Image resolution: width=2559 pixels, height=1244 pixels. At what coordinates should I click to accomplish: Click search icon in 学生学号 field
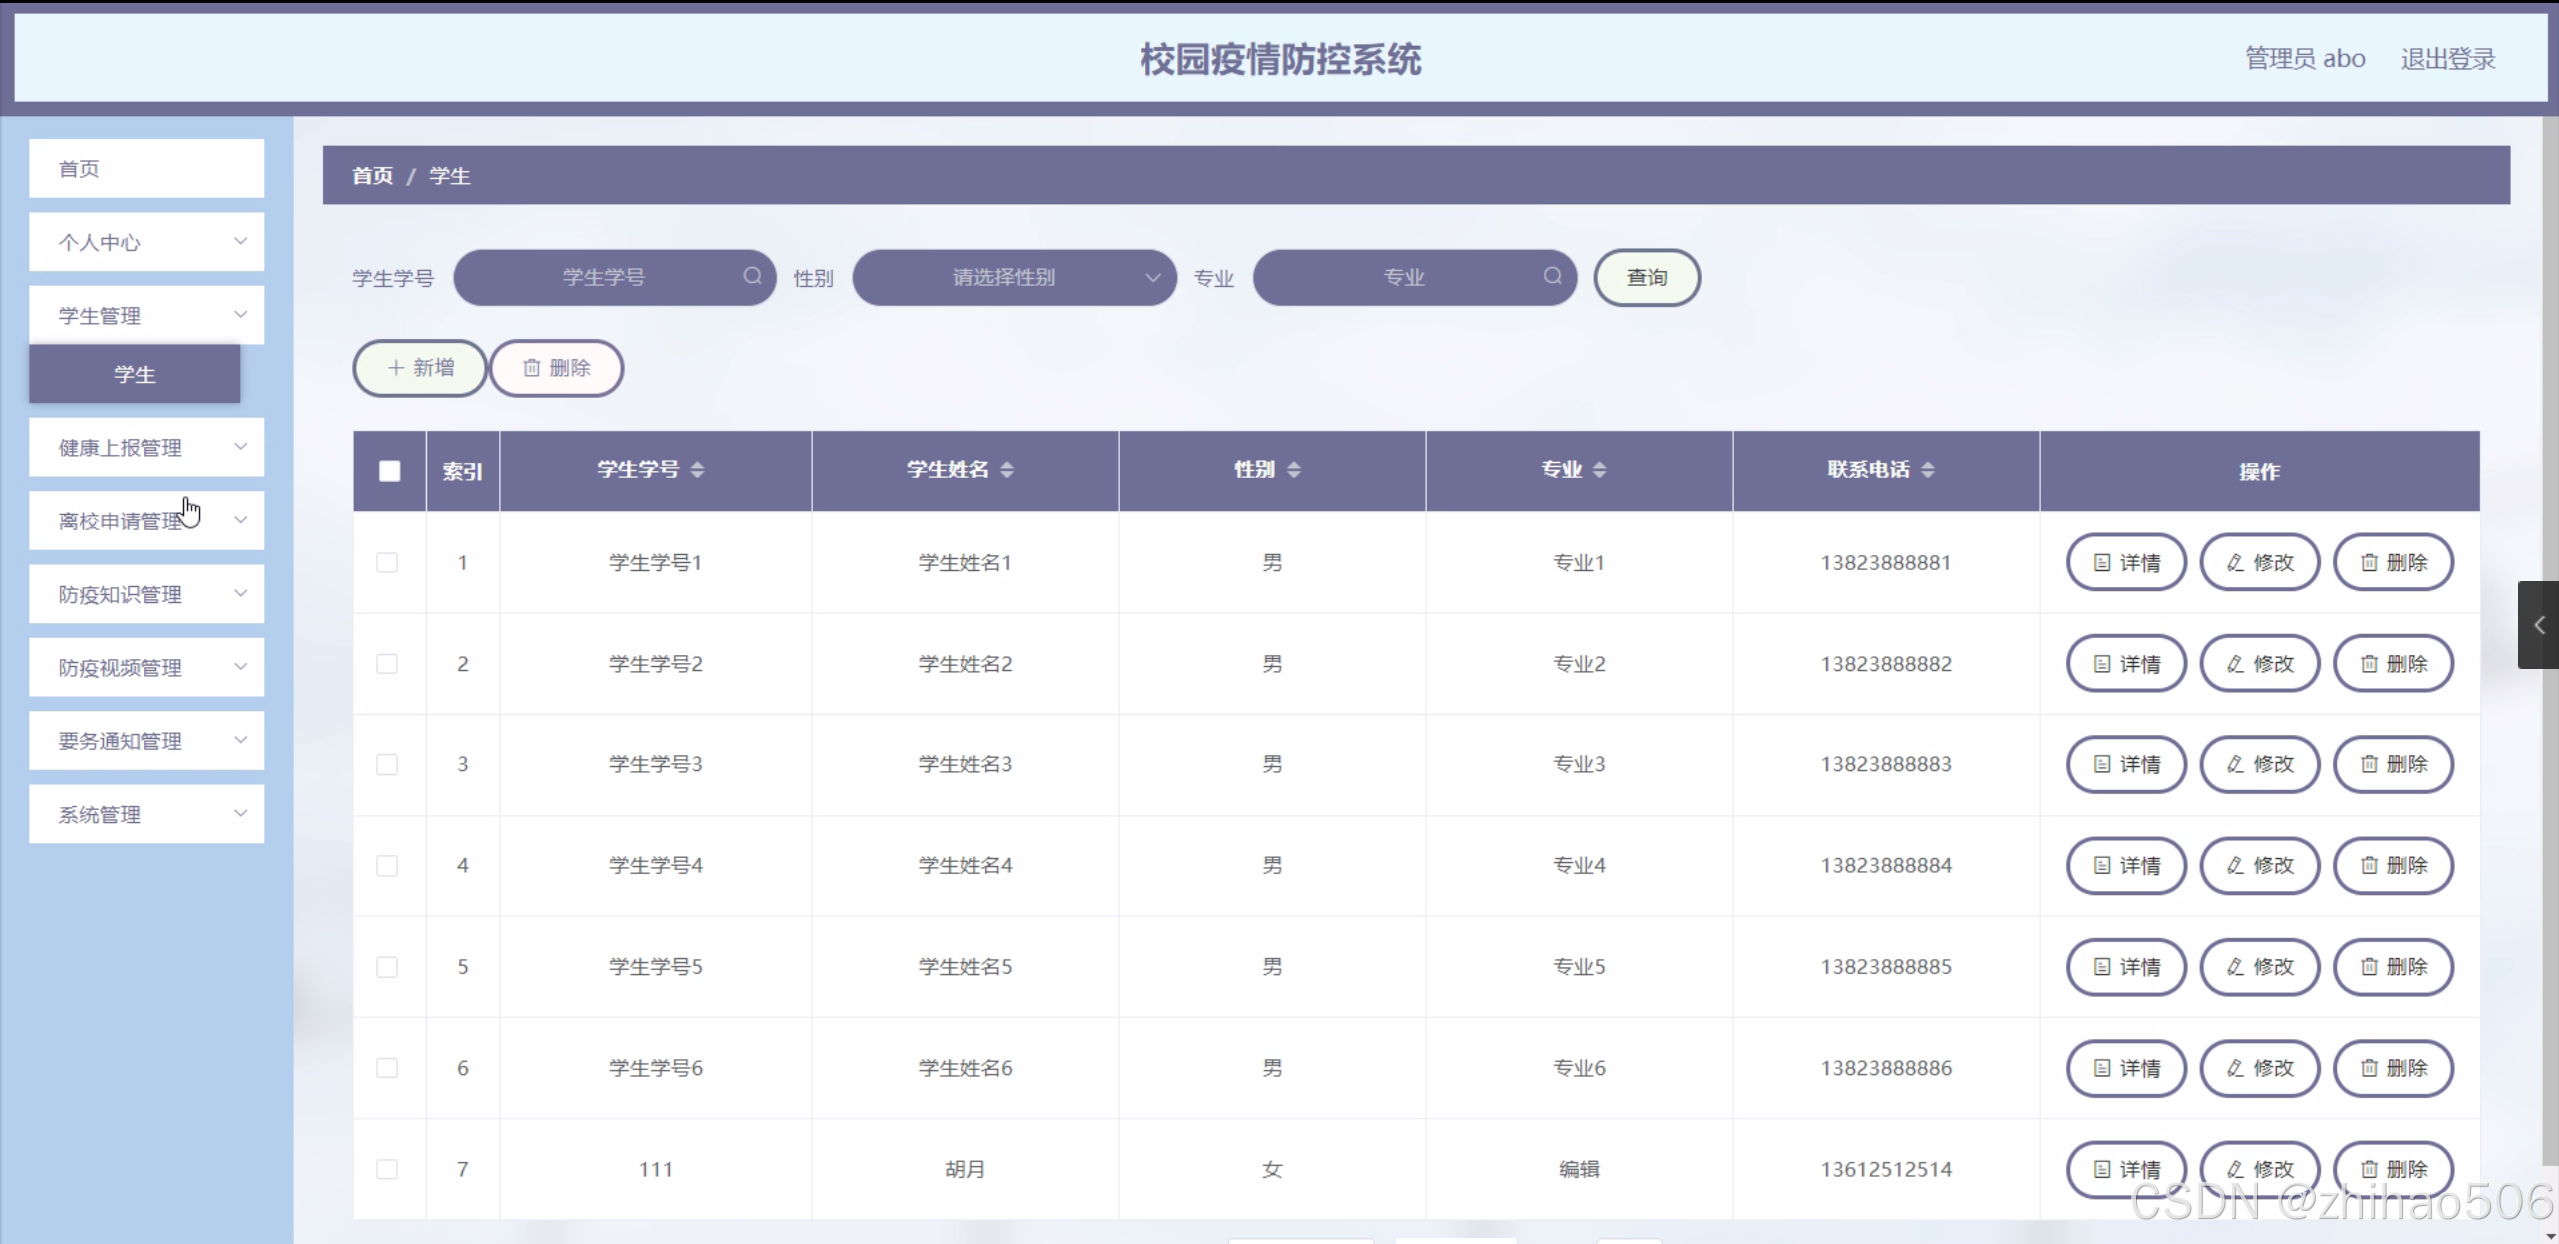[x=752, y=276]
